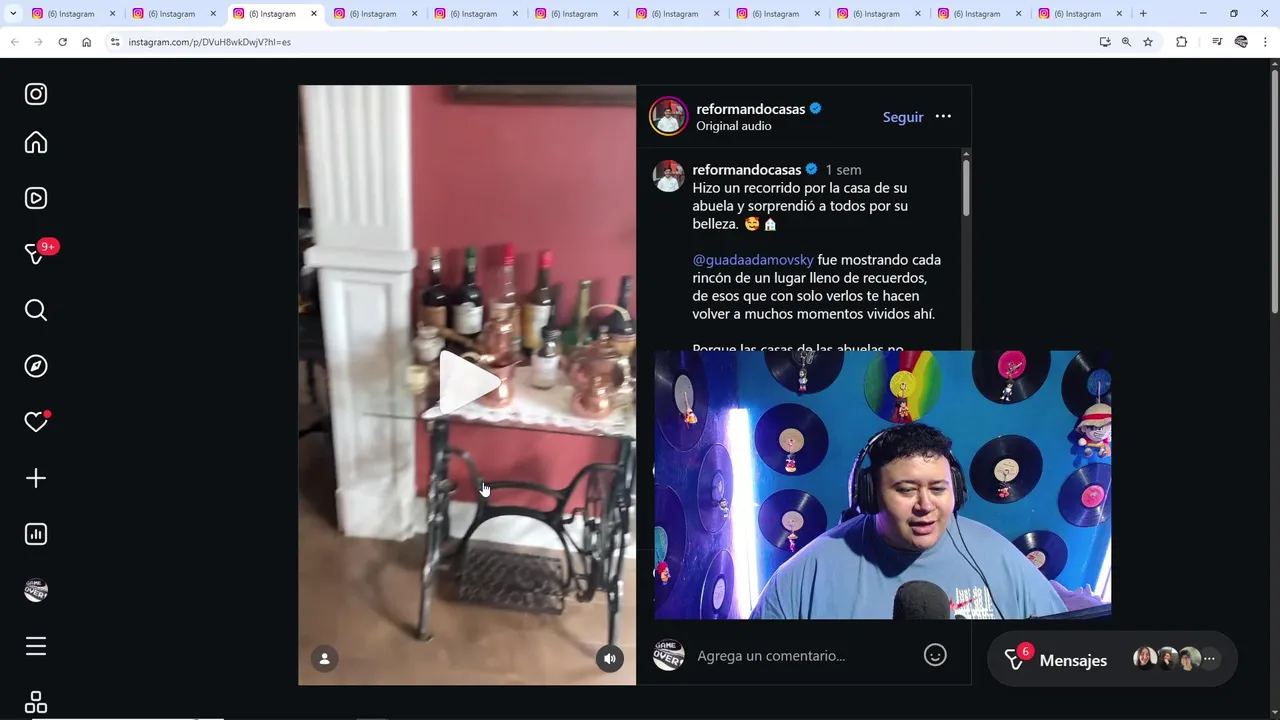Expand the hamburger More menu in sidebar

36,646
